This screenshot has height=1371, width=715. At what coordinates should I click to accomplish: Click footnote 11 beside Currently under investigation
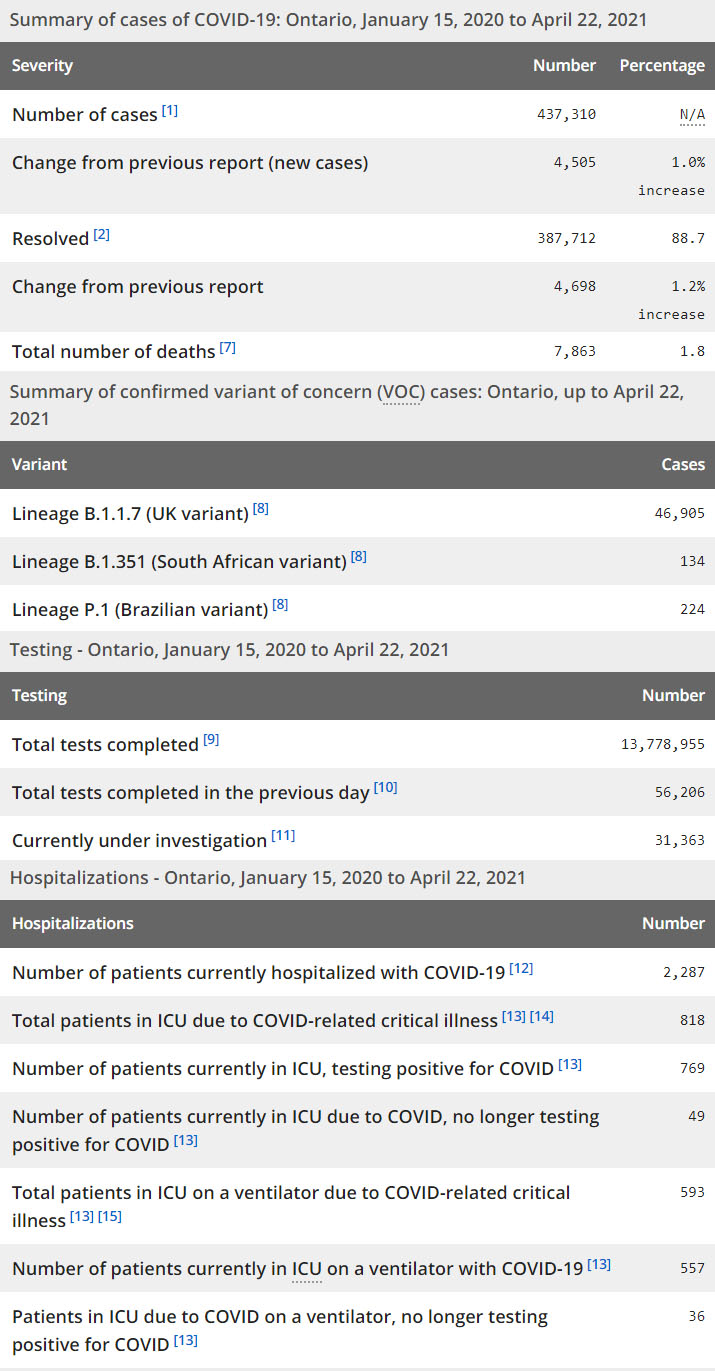click(283, 836)
